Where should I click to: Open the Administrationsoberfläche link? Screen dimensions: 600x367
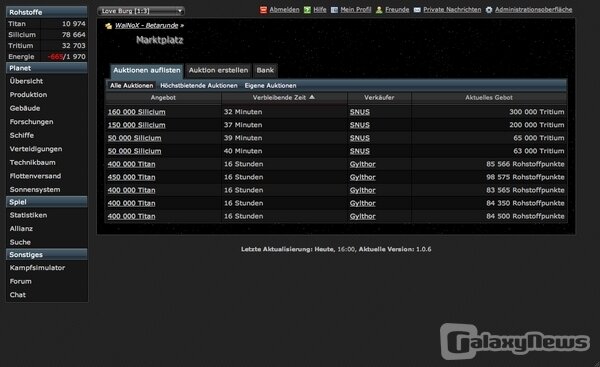tap(533, 10)
